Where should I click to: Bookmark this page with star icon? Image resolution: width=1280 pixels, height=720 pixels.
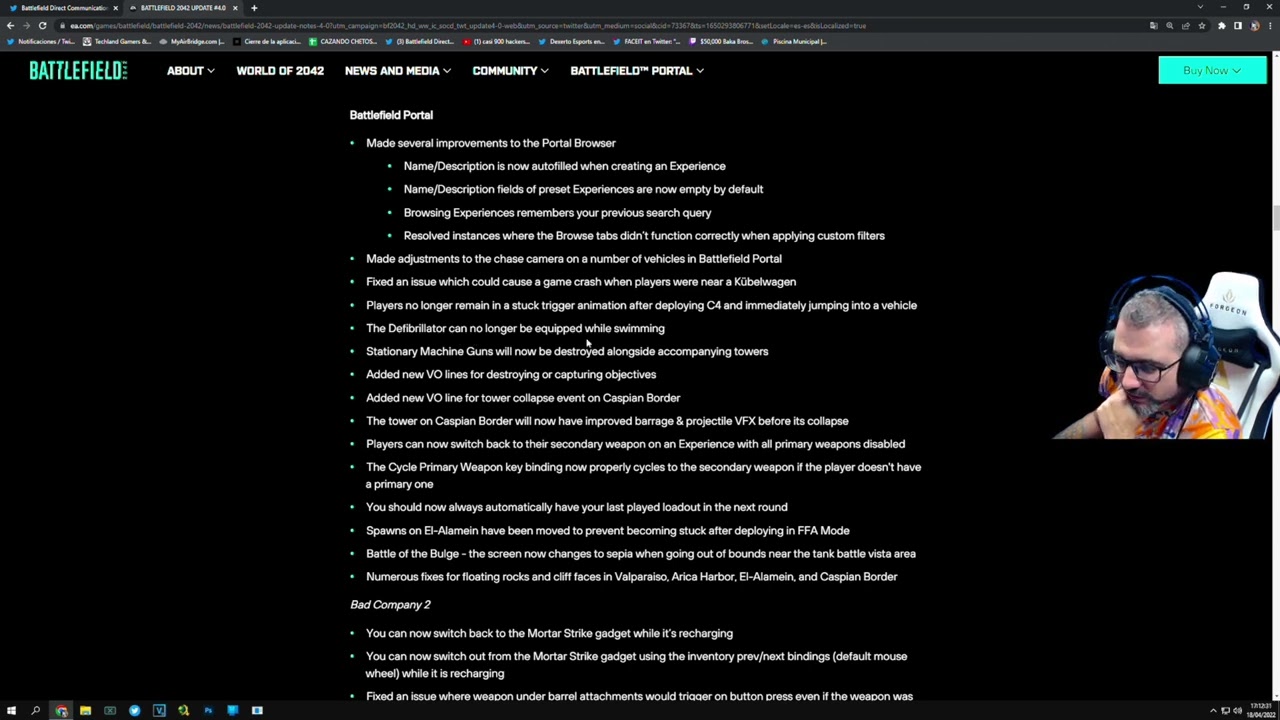point(1202,25)
